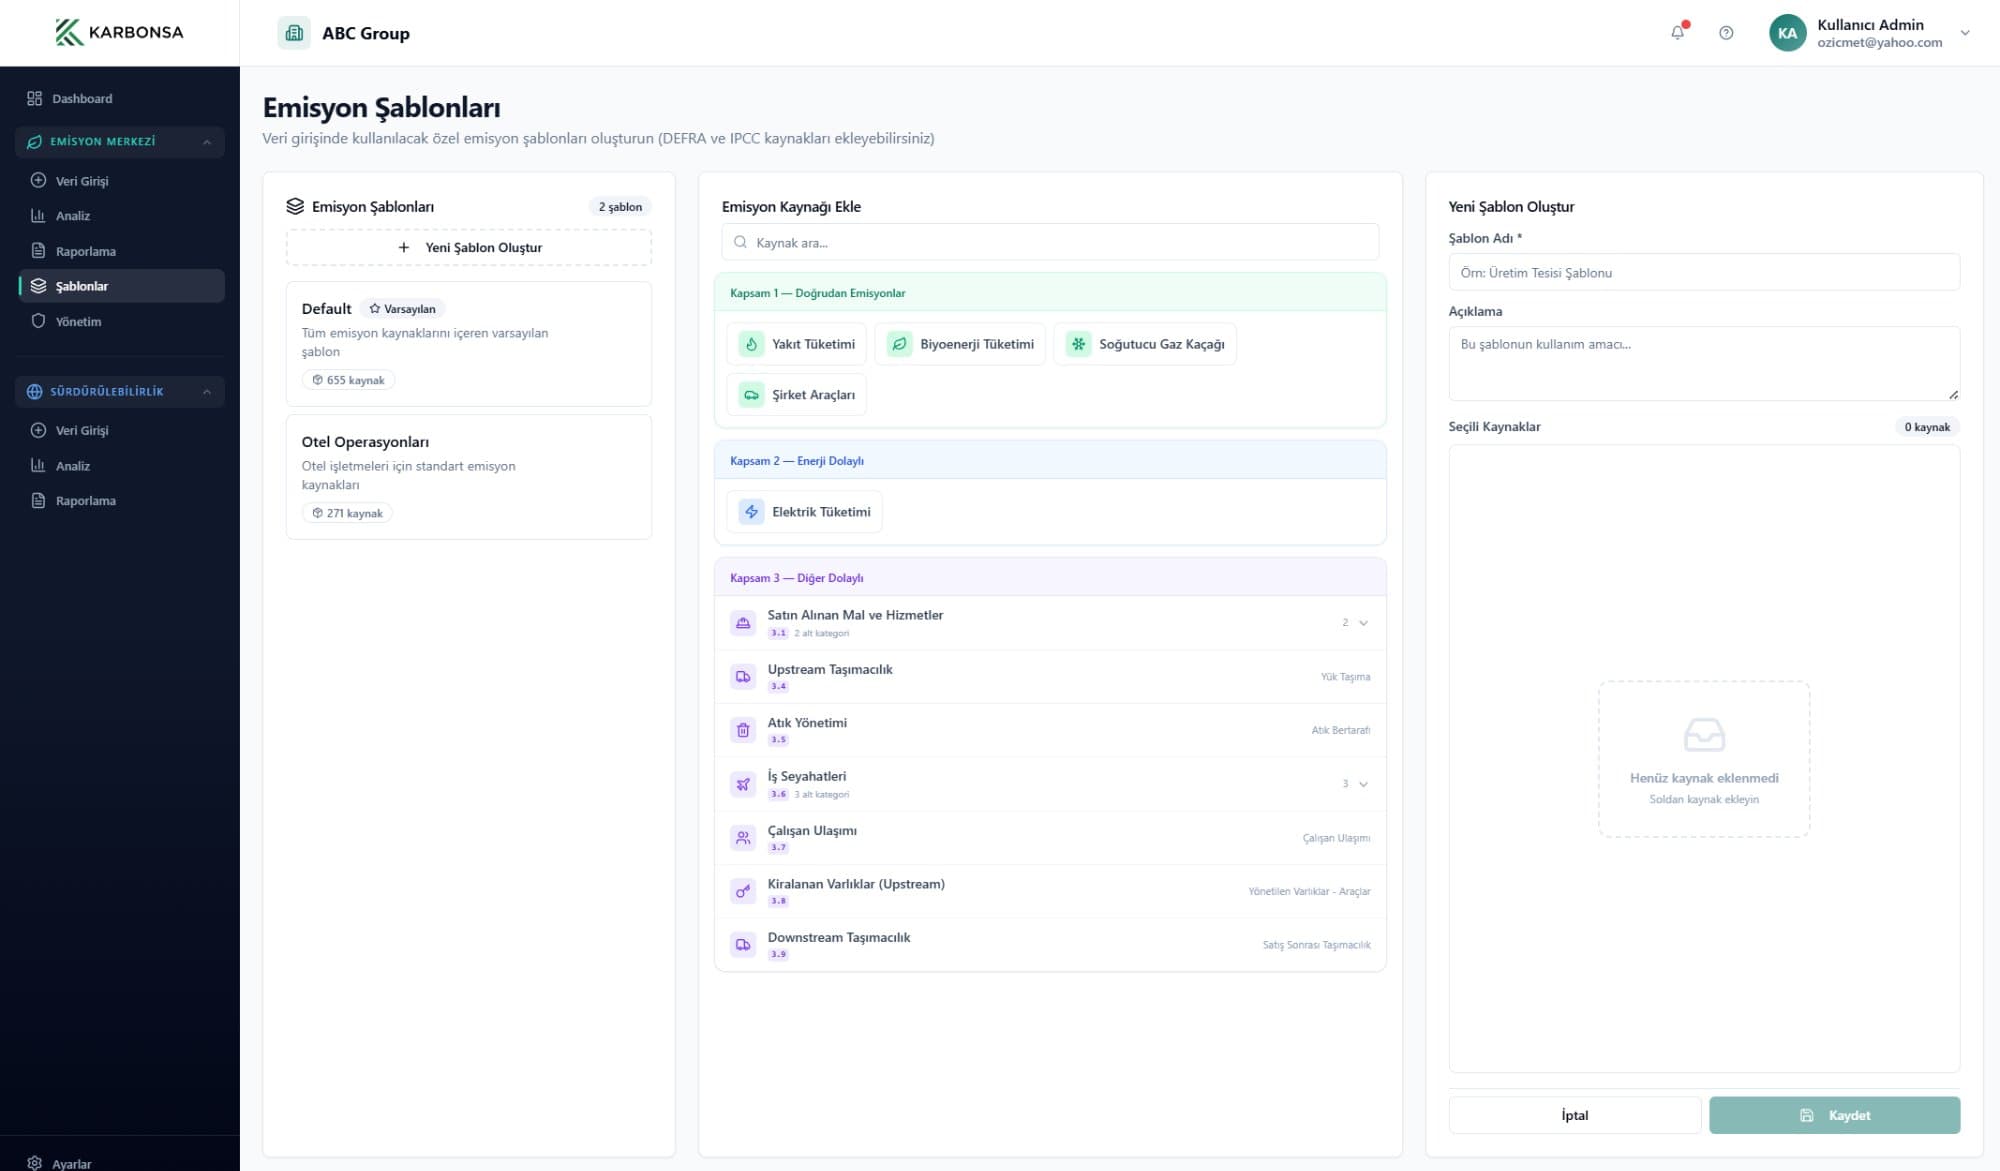Collapse the Emisyon Merkezi sidebar section
The image size is (2000, 1171).
point(207,142)
